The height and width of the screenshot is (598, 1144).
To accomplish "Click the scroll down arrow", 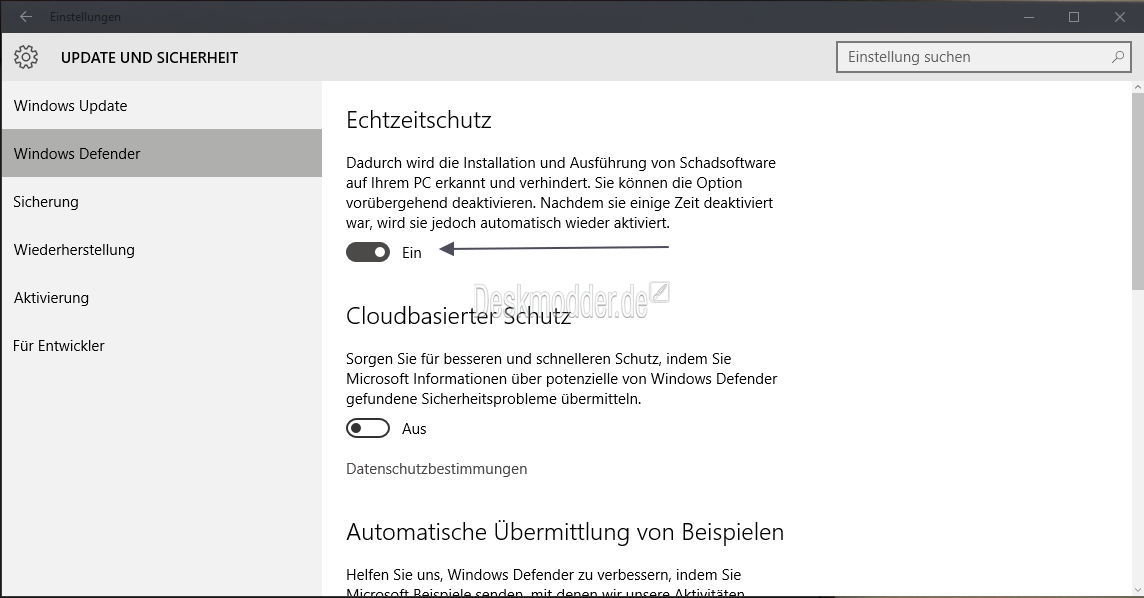I will (1137, 589).
